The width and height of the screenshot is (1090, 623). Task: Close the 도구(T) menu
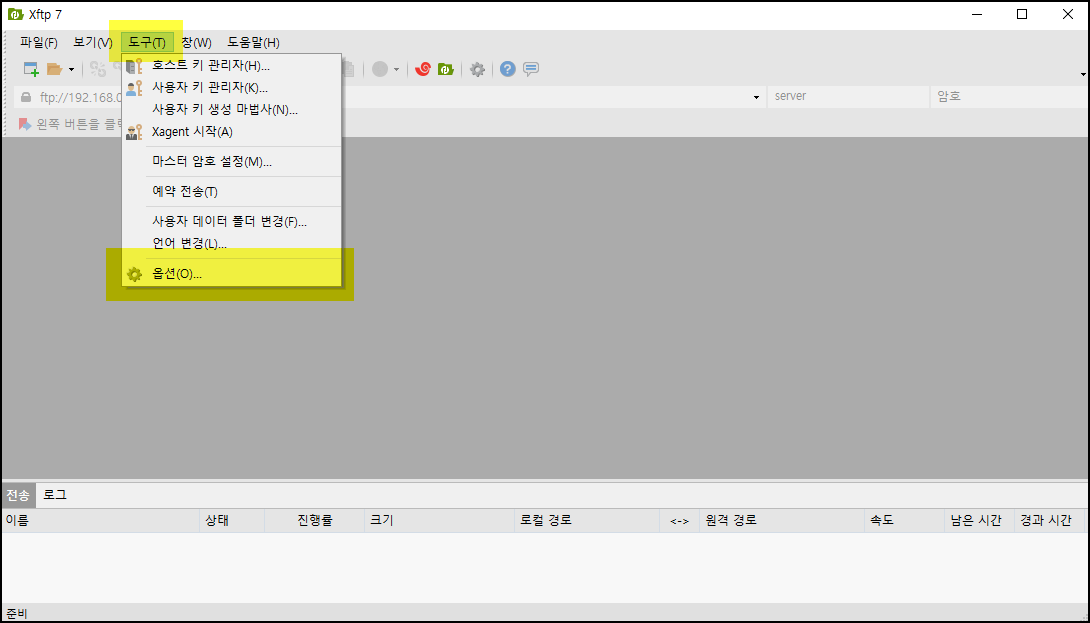coord(147,42)
